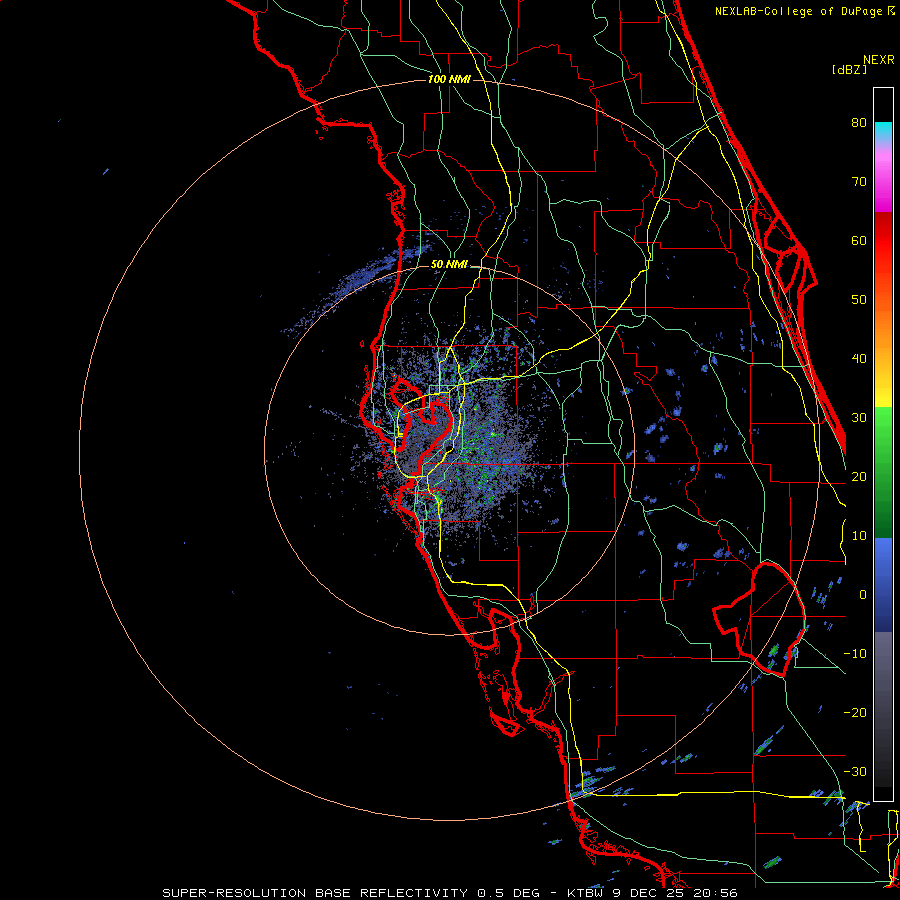Screen dimensions: 900x900
Task: Click the 30 value on the dBZ scale
Action: coord(859,417)
